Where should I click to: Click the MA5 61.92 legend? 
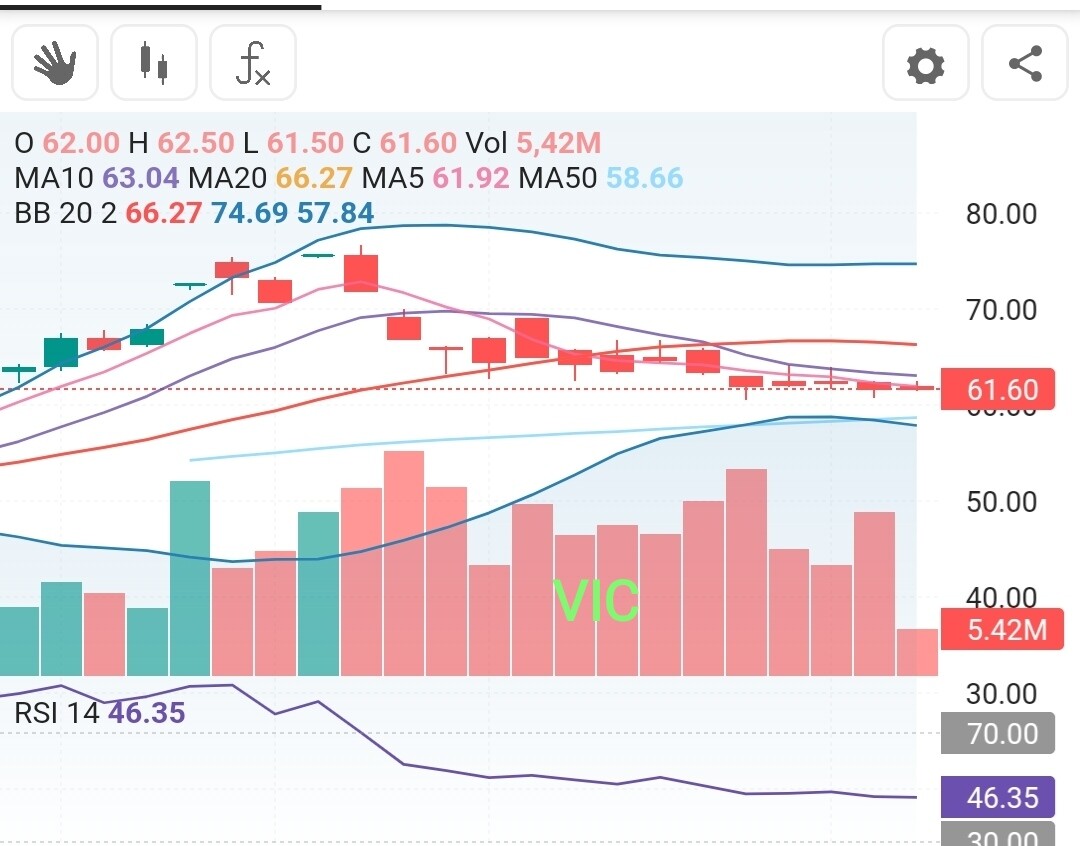coord(435,178)
